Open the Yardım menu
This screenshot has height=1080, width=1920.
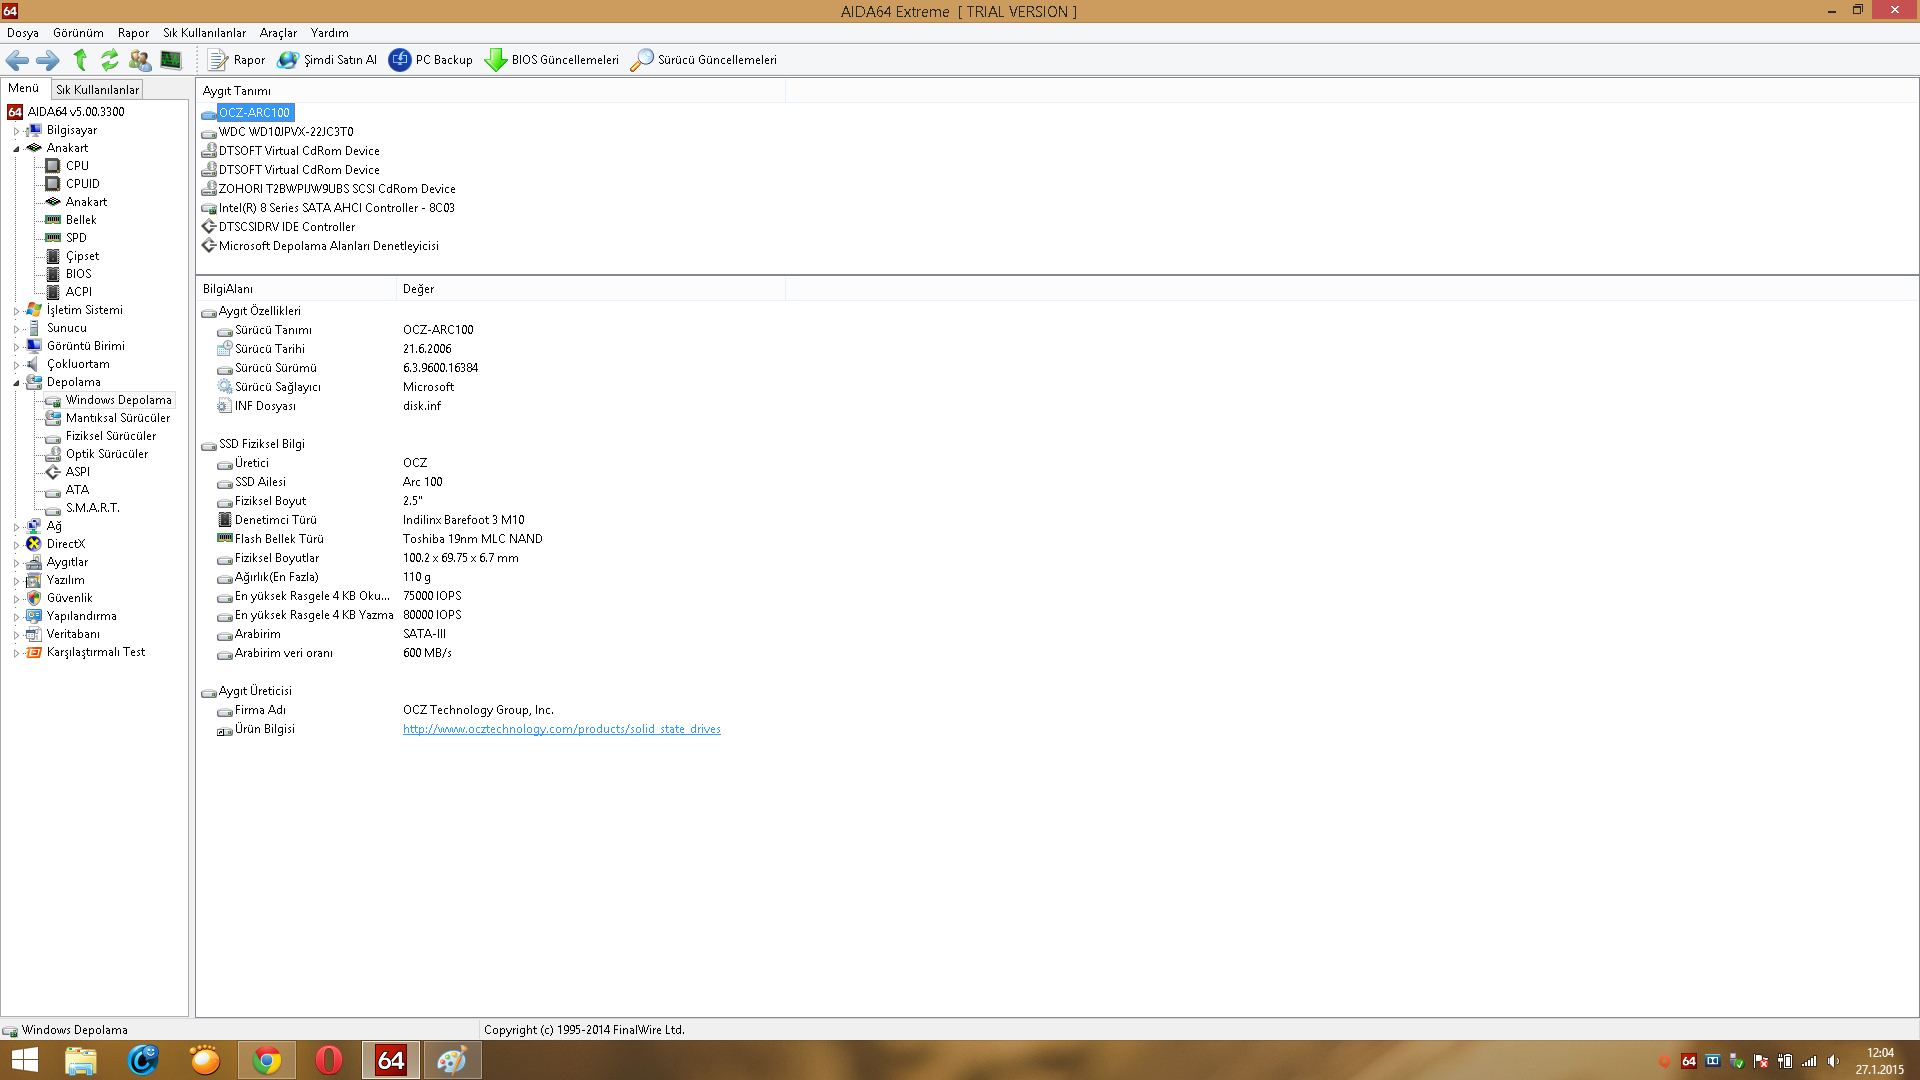[329, 33]
